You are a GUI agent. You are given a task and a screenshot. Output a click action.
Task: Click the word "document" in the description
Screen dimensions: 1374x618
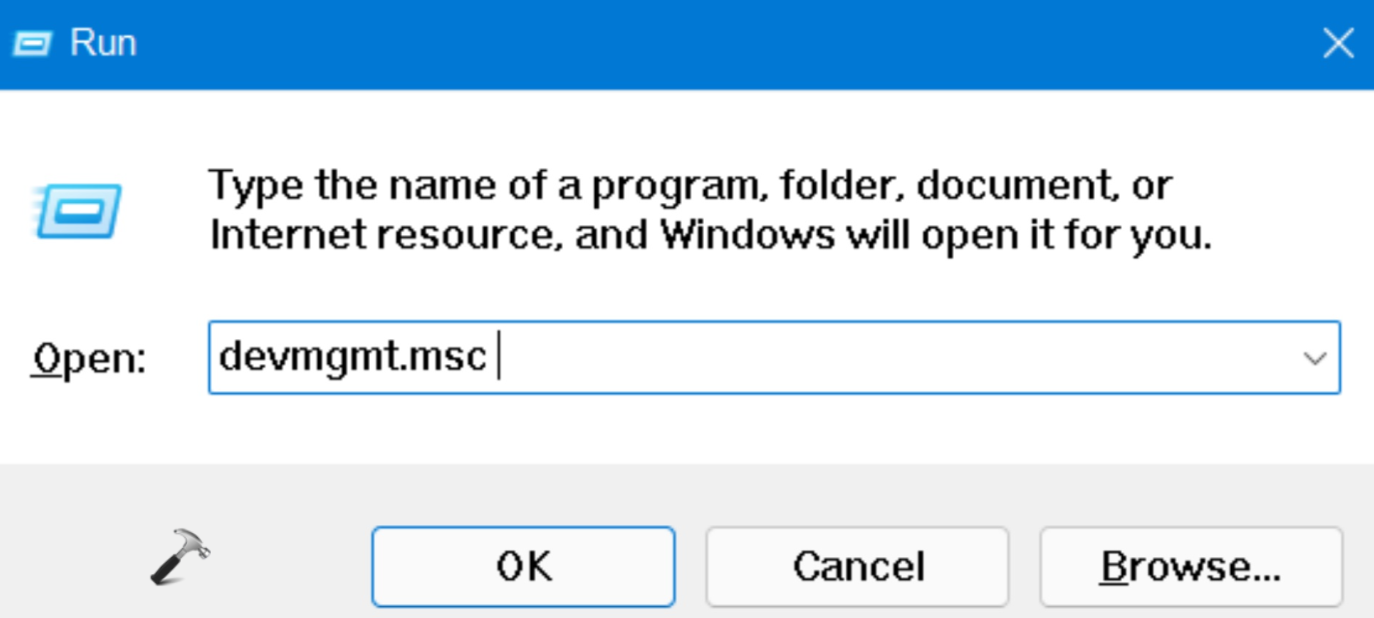[x=1015, y=185]
